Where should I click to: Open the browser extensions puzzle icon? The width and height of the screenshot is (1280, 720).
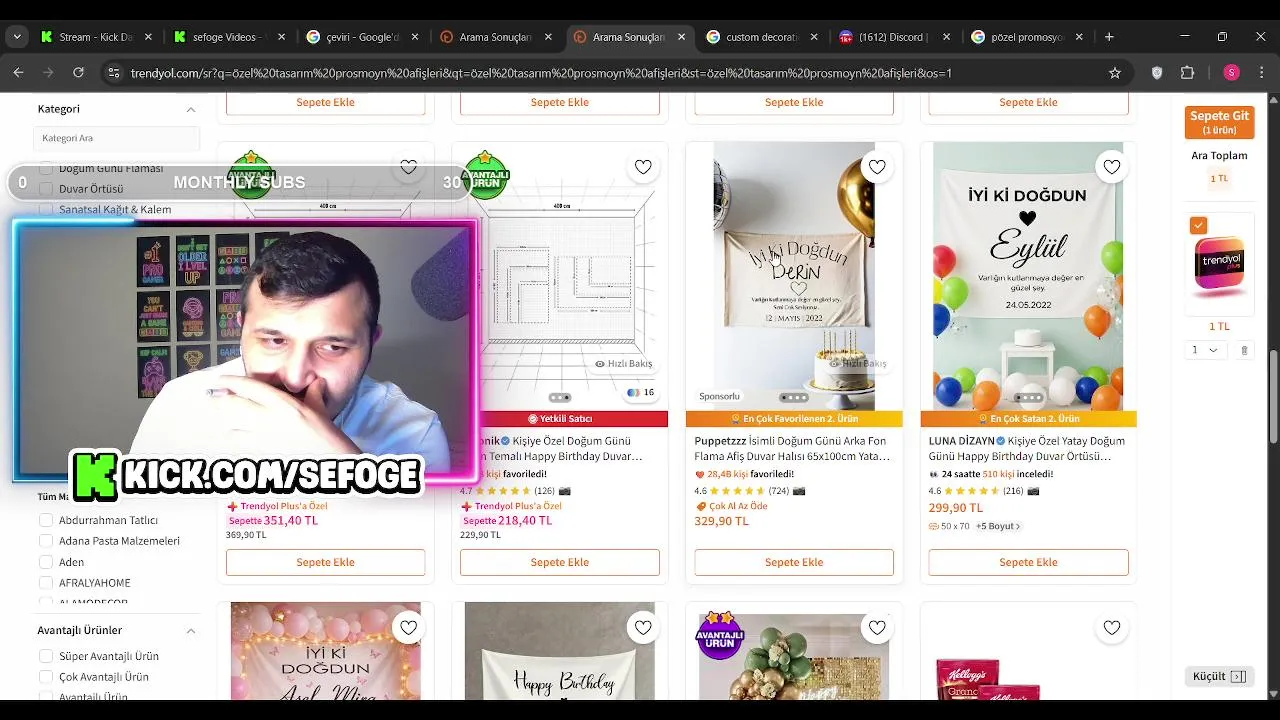1188,73
